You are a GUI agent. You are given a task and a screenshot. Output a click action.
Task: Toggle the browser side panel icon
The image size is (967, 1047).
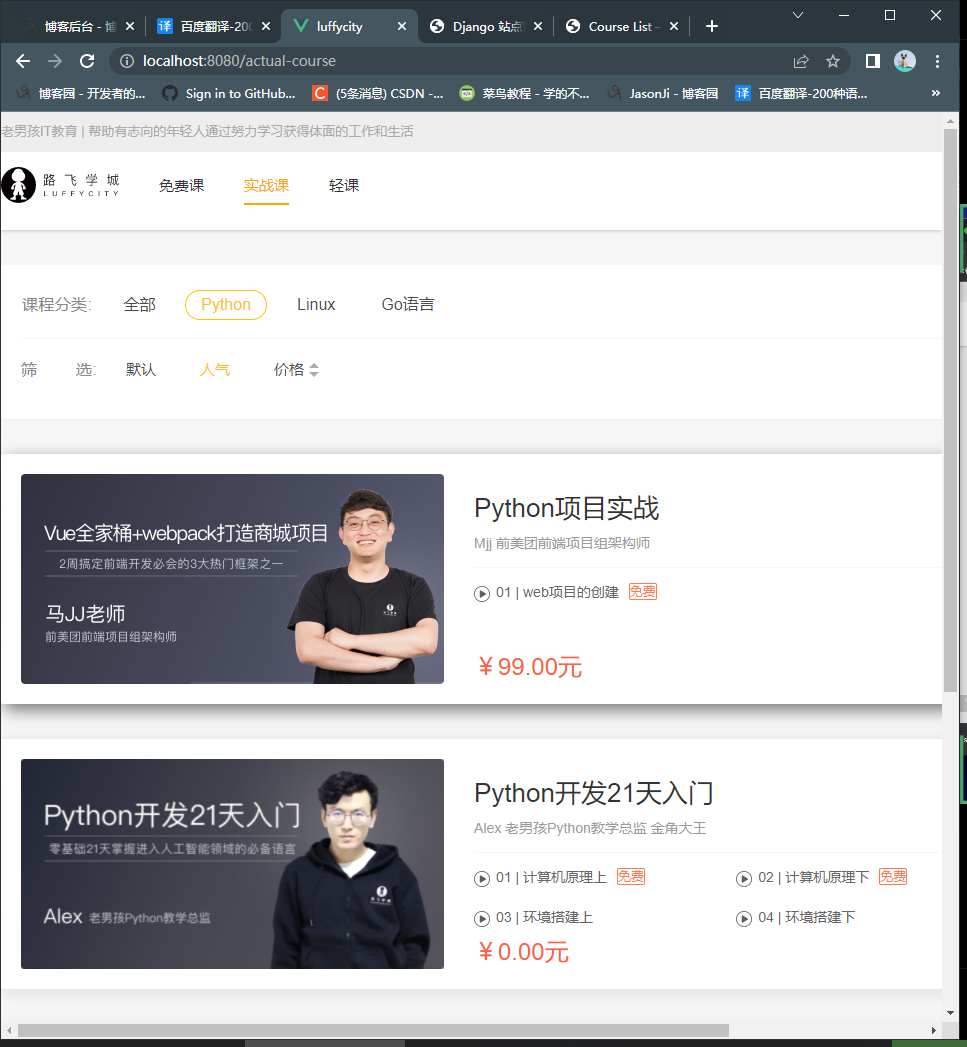[x=872, y=61]
